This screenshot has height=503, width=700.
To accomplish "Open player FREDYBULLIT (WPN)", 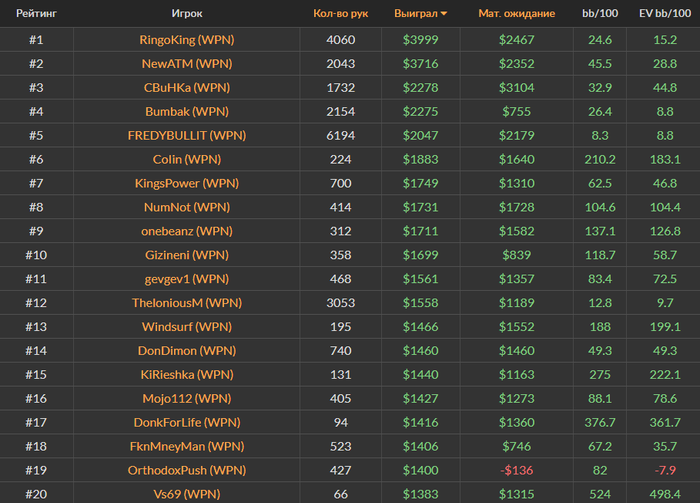I will click(187, 135).
